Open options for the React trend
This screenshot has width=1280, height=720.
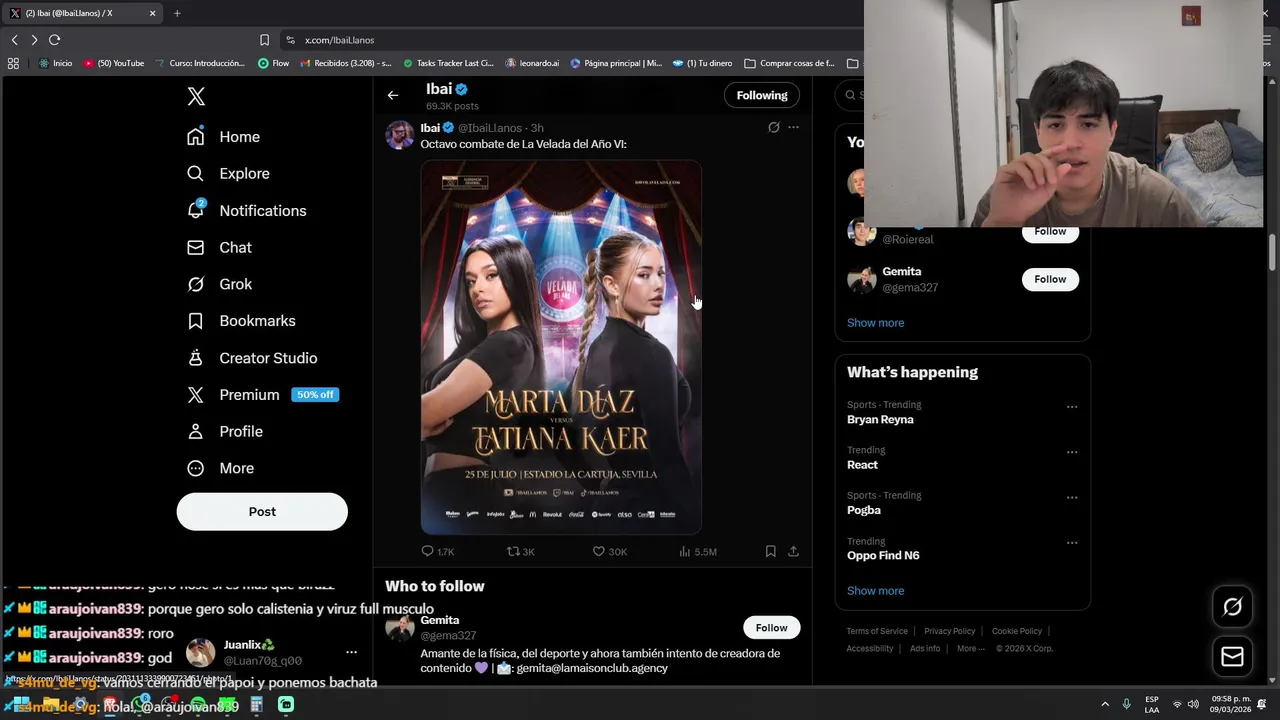pos(1072,452)
